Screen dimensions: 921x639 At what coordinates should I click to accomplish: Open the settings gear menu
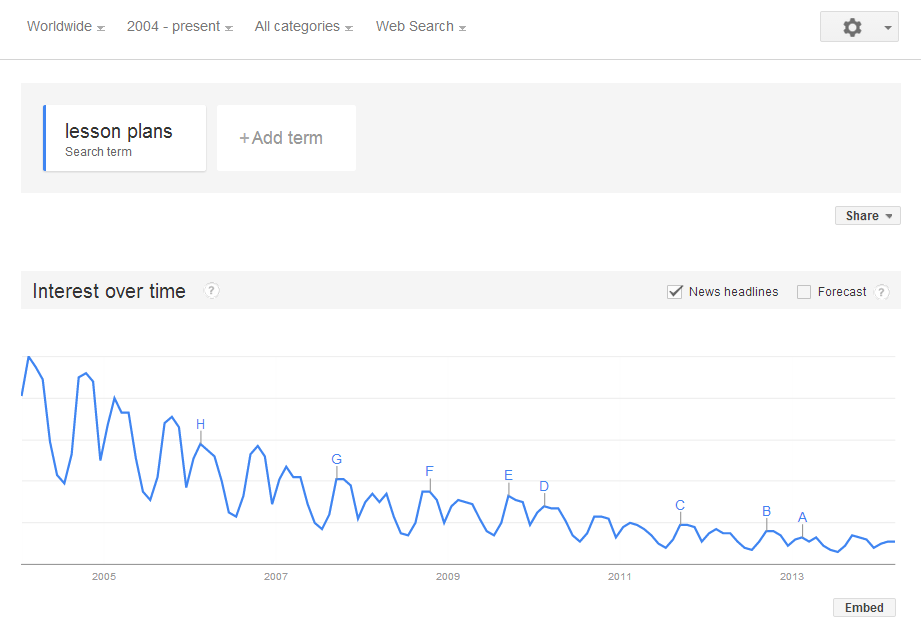[858, 28]
